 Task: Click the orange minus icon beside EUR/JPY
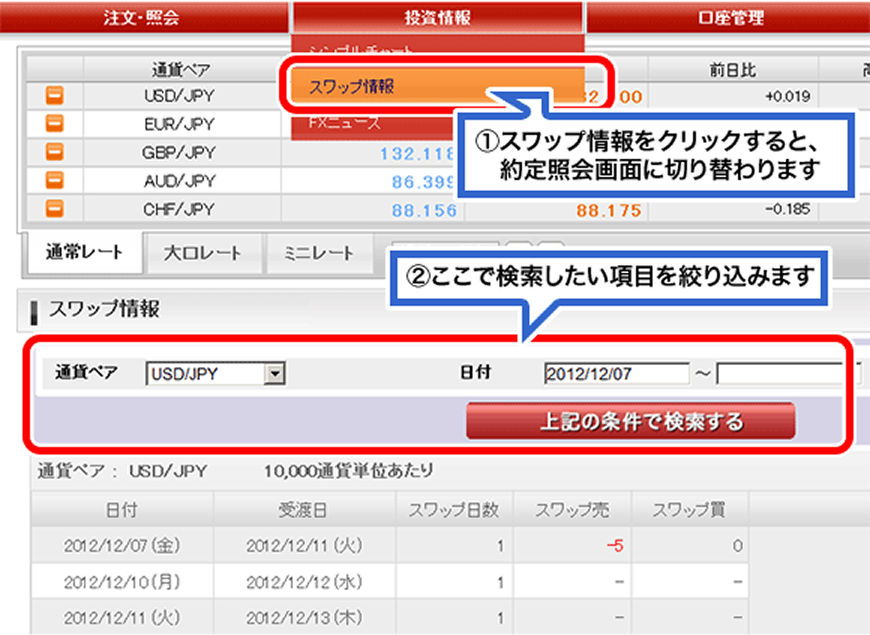pos(53,120)
